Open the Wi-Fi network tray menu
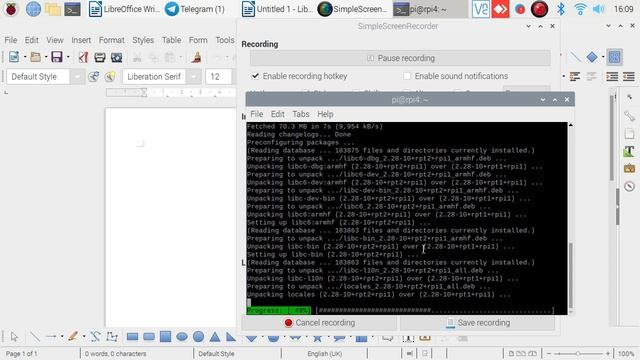 click(x=580, y=9)
